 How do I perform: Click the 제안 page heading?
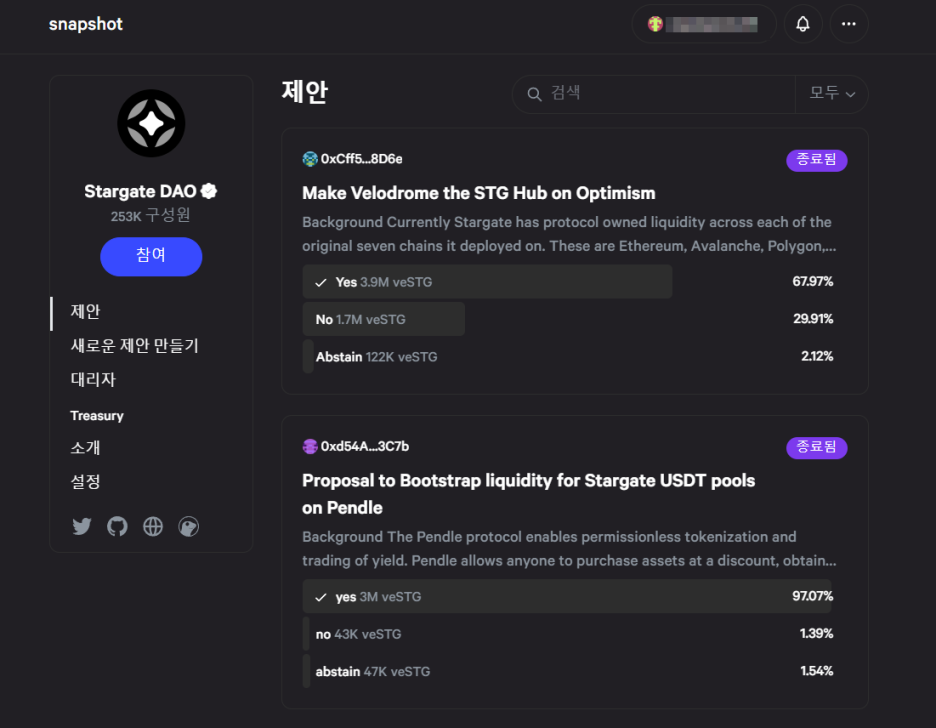(x=305, y=92)
